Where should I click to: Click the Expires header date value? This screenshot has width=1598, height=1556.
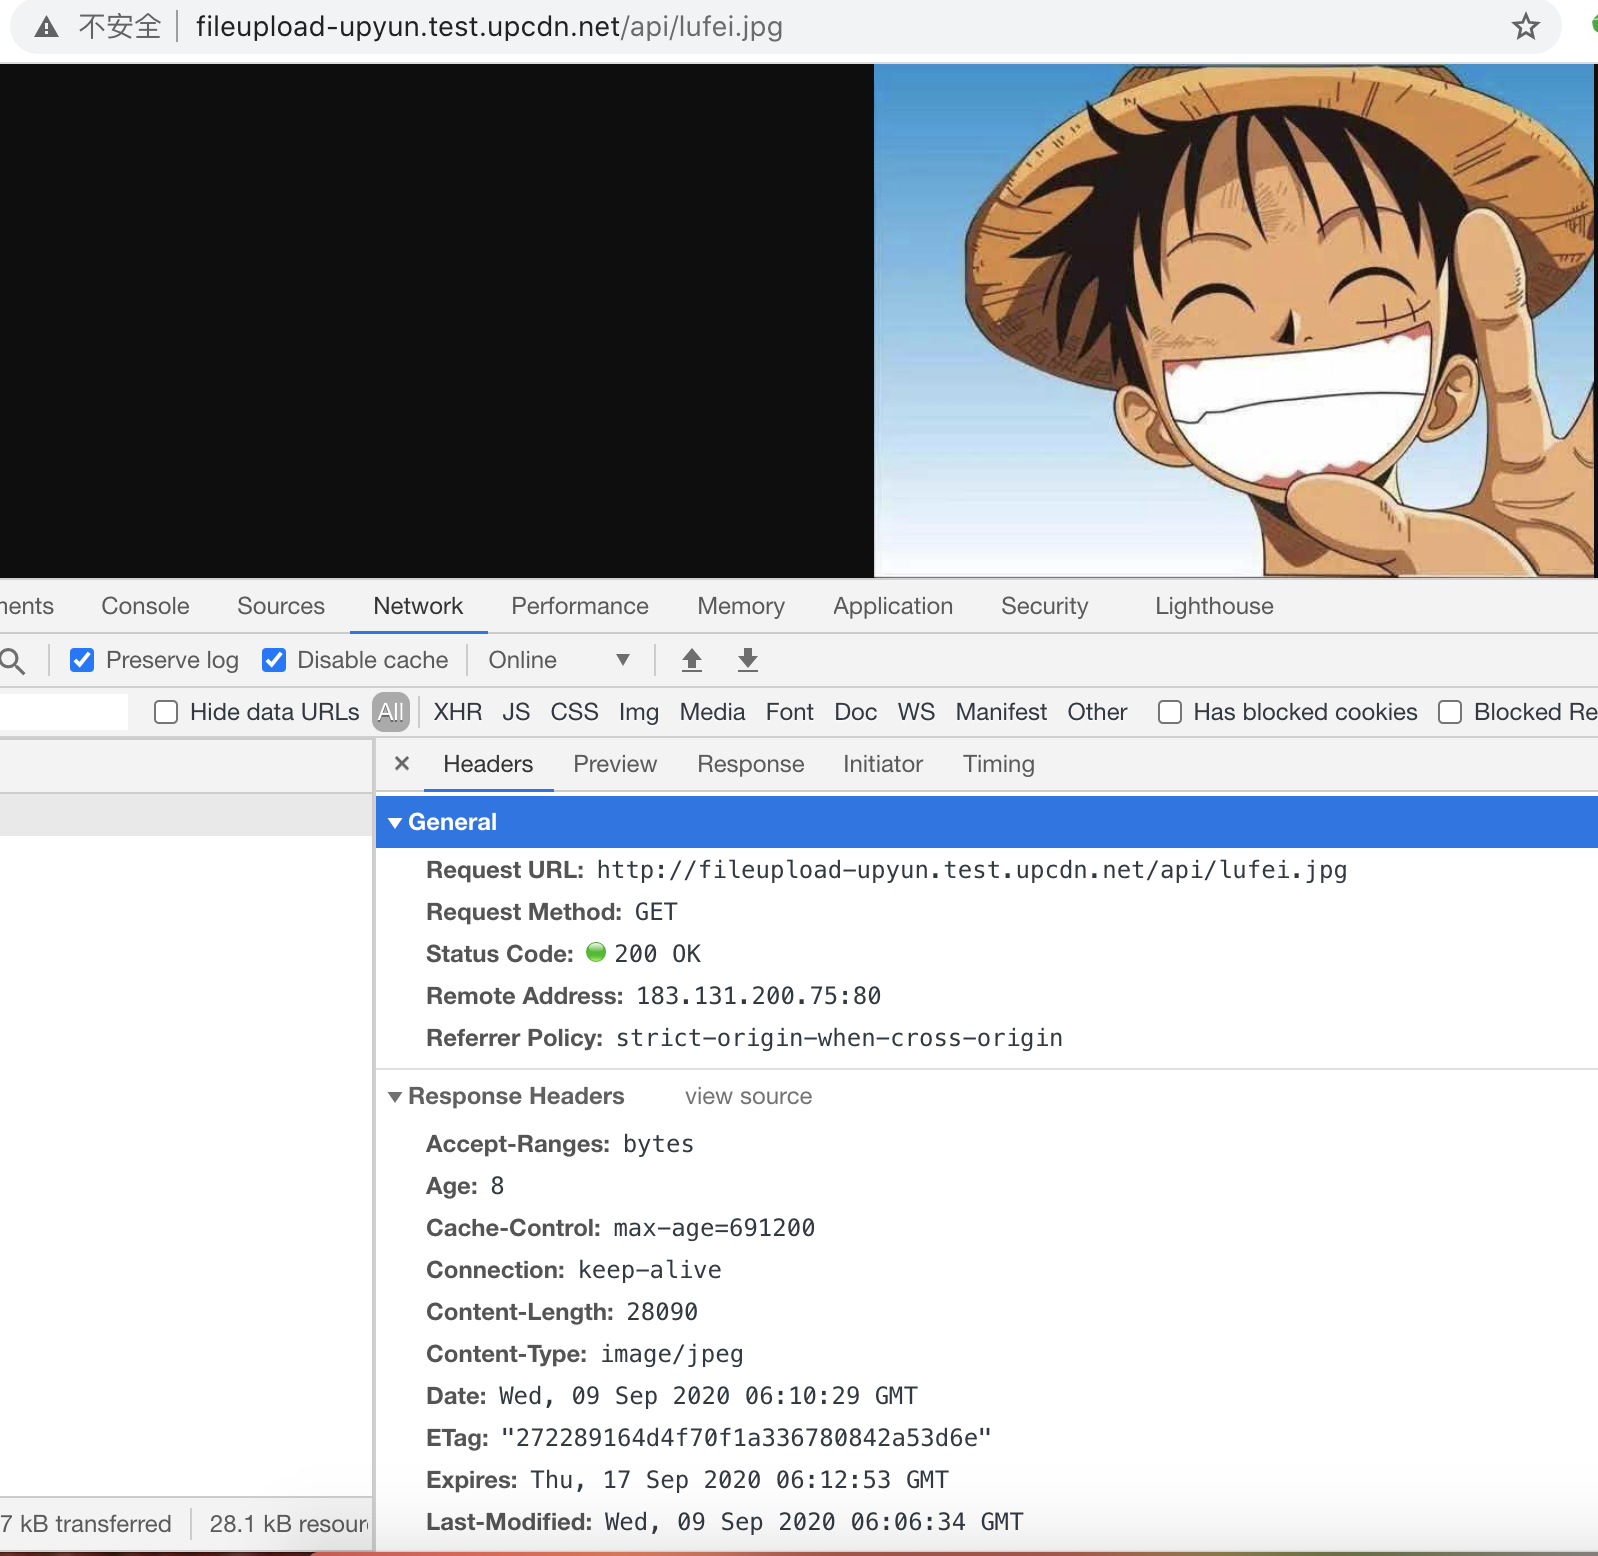[x=740, y=1480]
